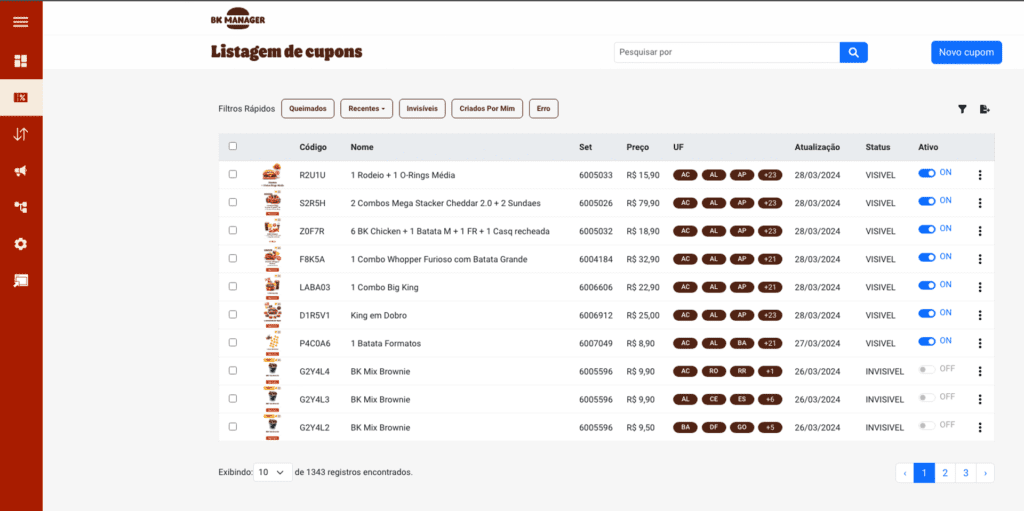The height and width of the screenshot is (511, 1024).
Task: Expand the +21 UF badge for F8K5A
Action: coord(770,259)
